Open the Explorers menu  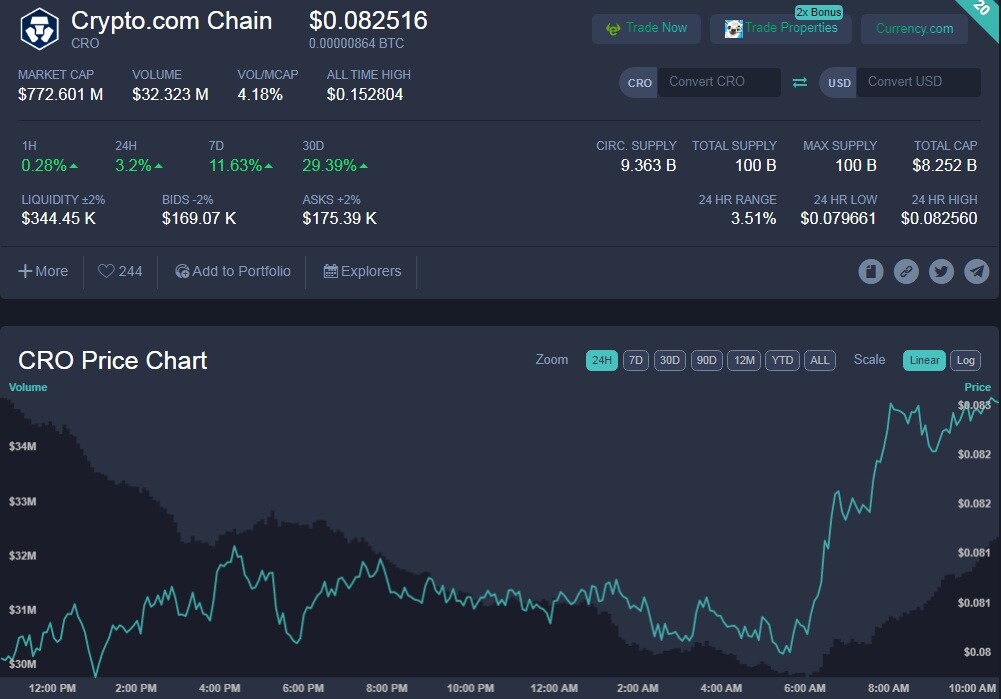(362, 271)
